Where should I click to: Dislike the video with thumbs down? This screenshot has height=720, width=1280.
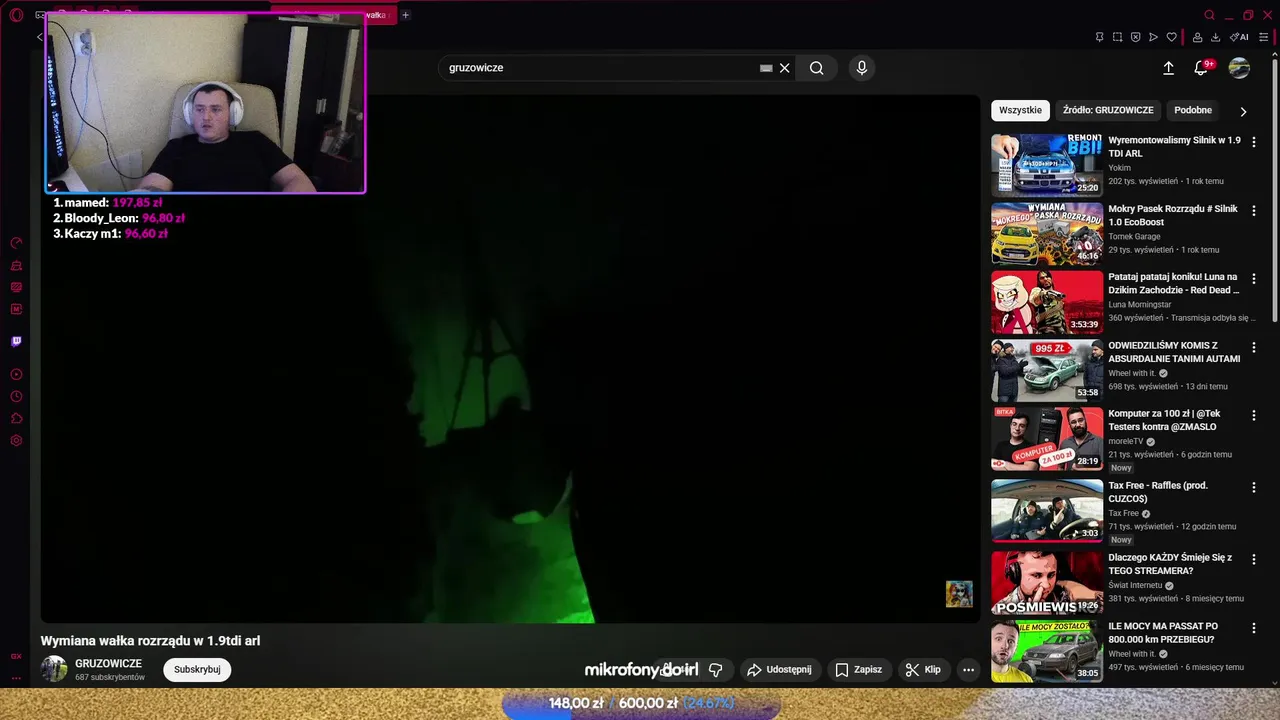coord(716,670)
